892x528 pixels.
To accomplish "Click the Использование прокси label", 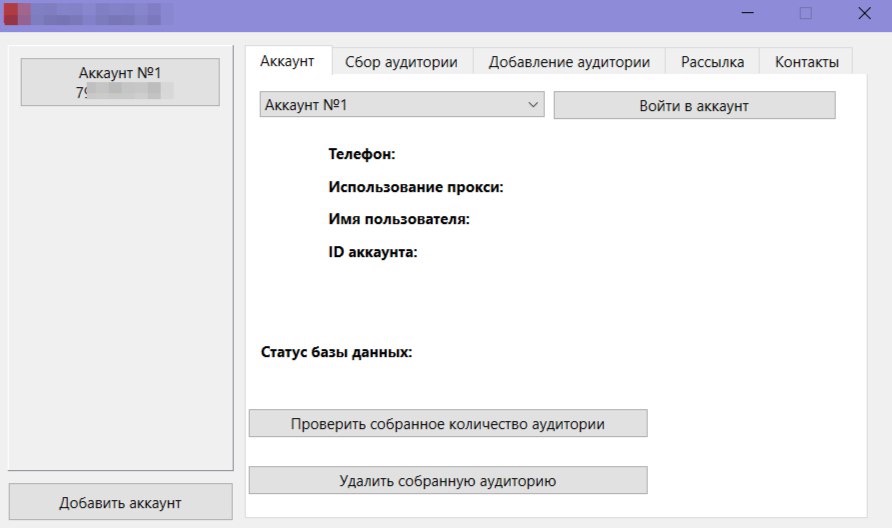I will coord(416,186).
